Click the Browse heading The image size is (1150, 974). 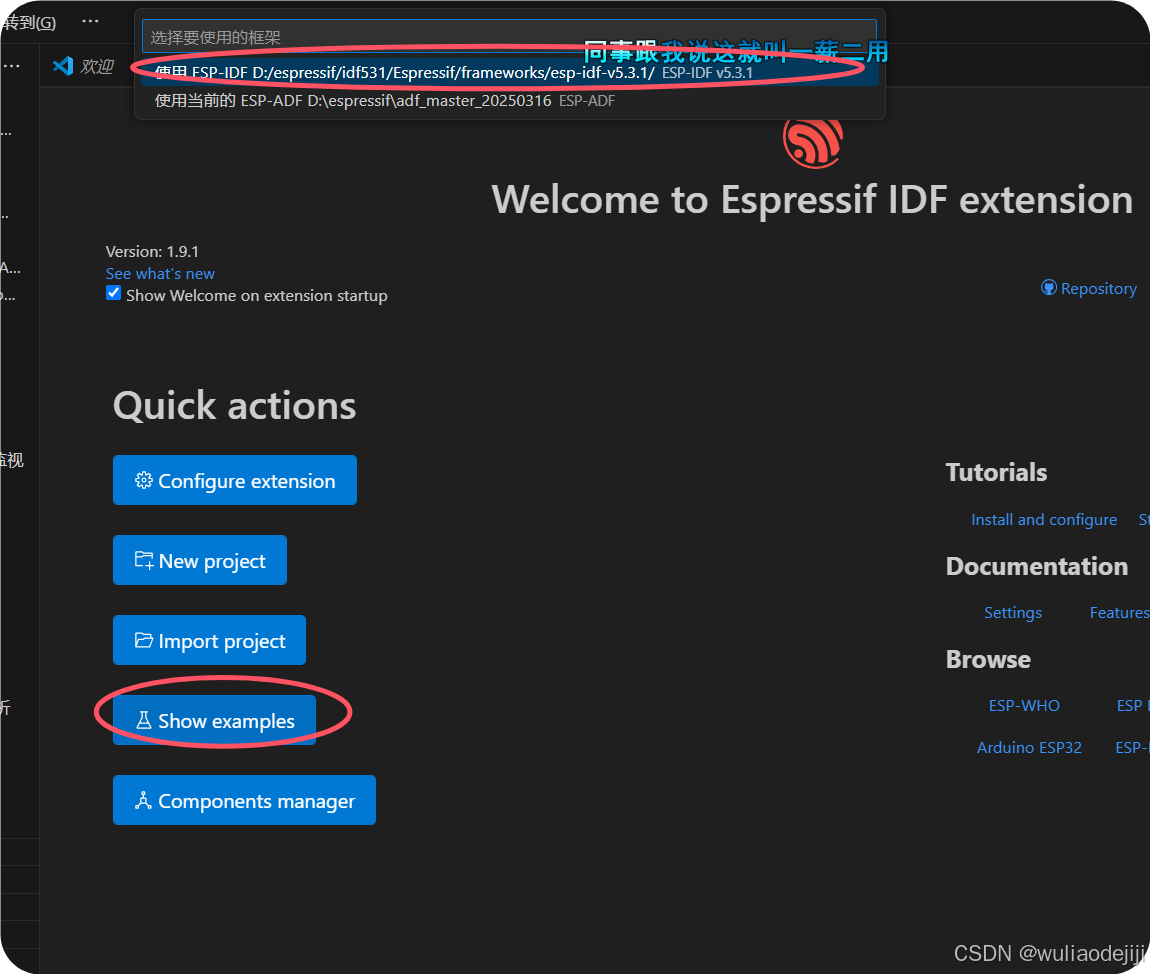[x=988, y=659]
